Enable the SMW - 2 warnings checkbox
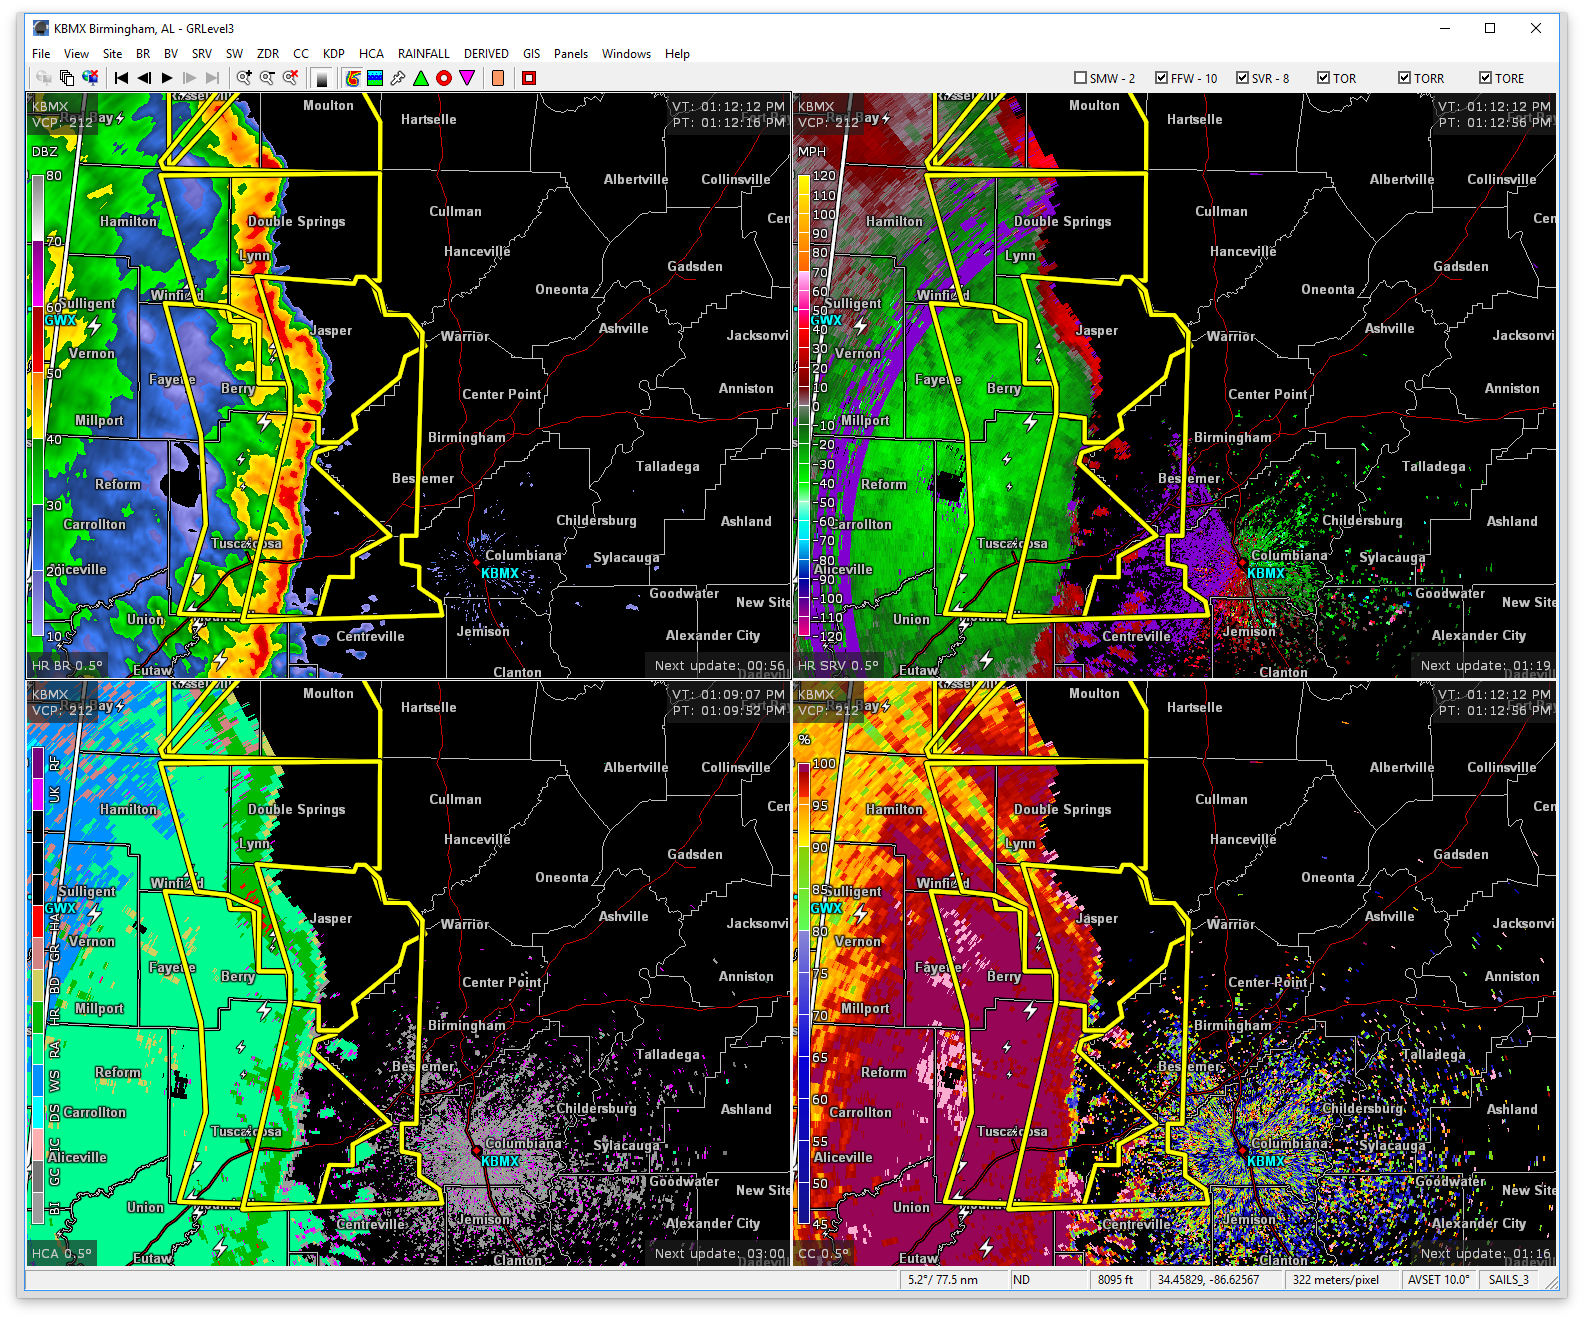1584x1319 pixels. tap(1080, 78)
